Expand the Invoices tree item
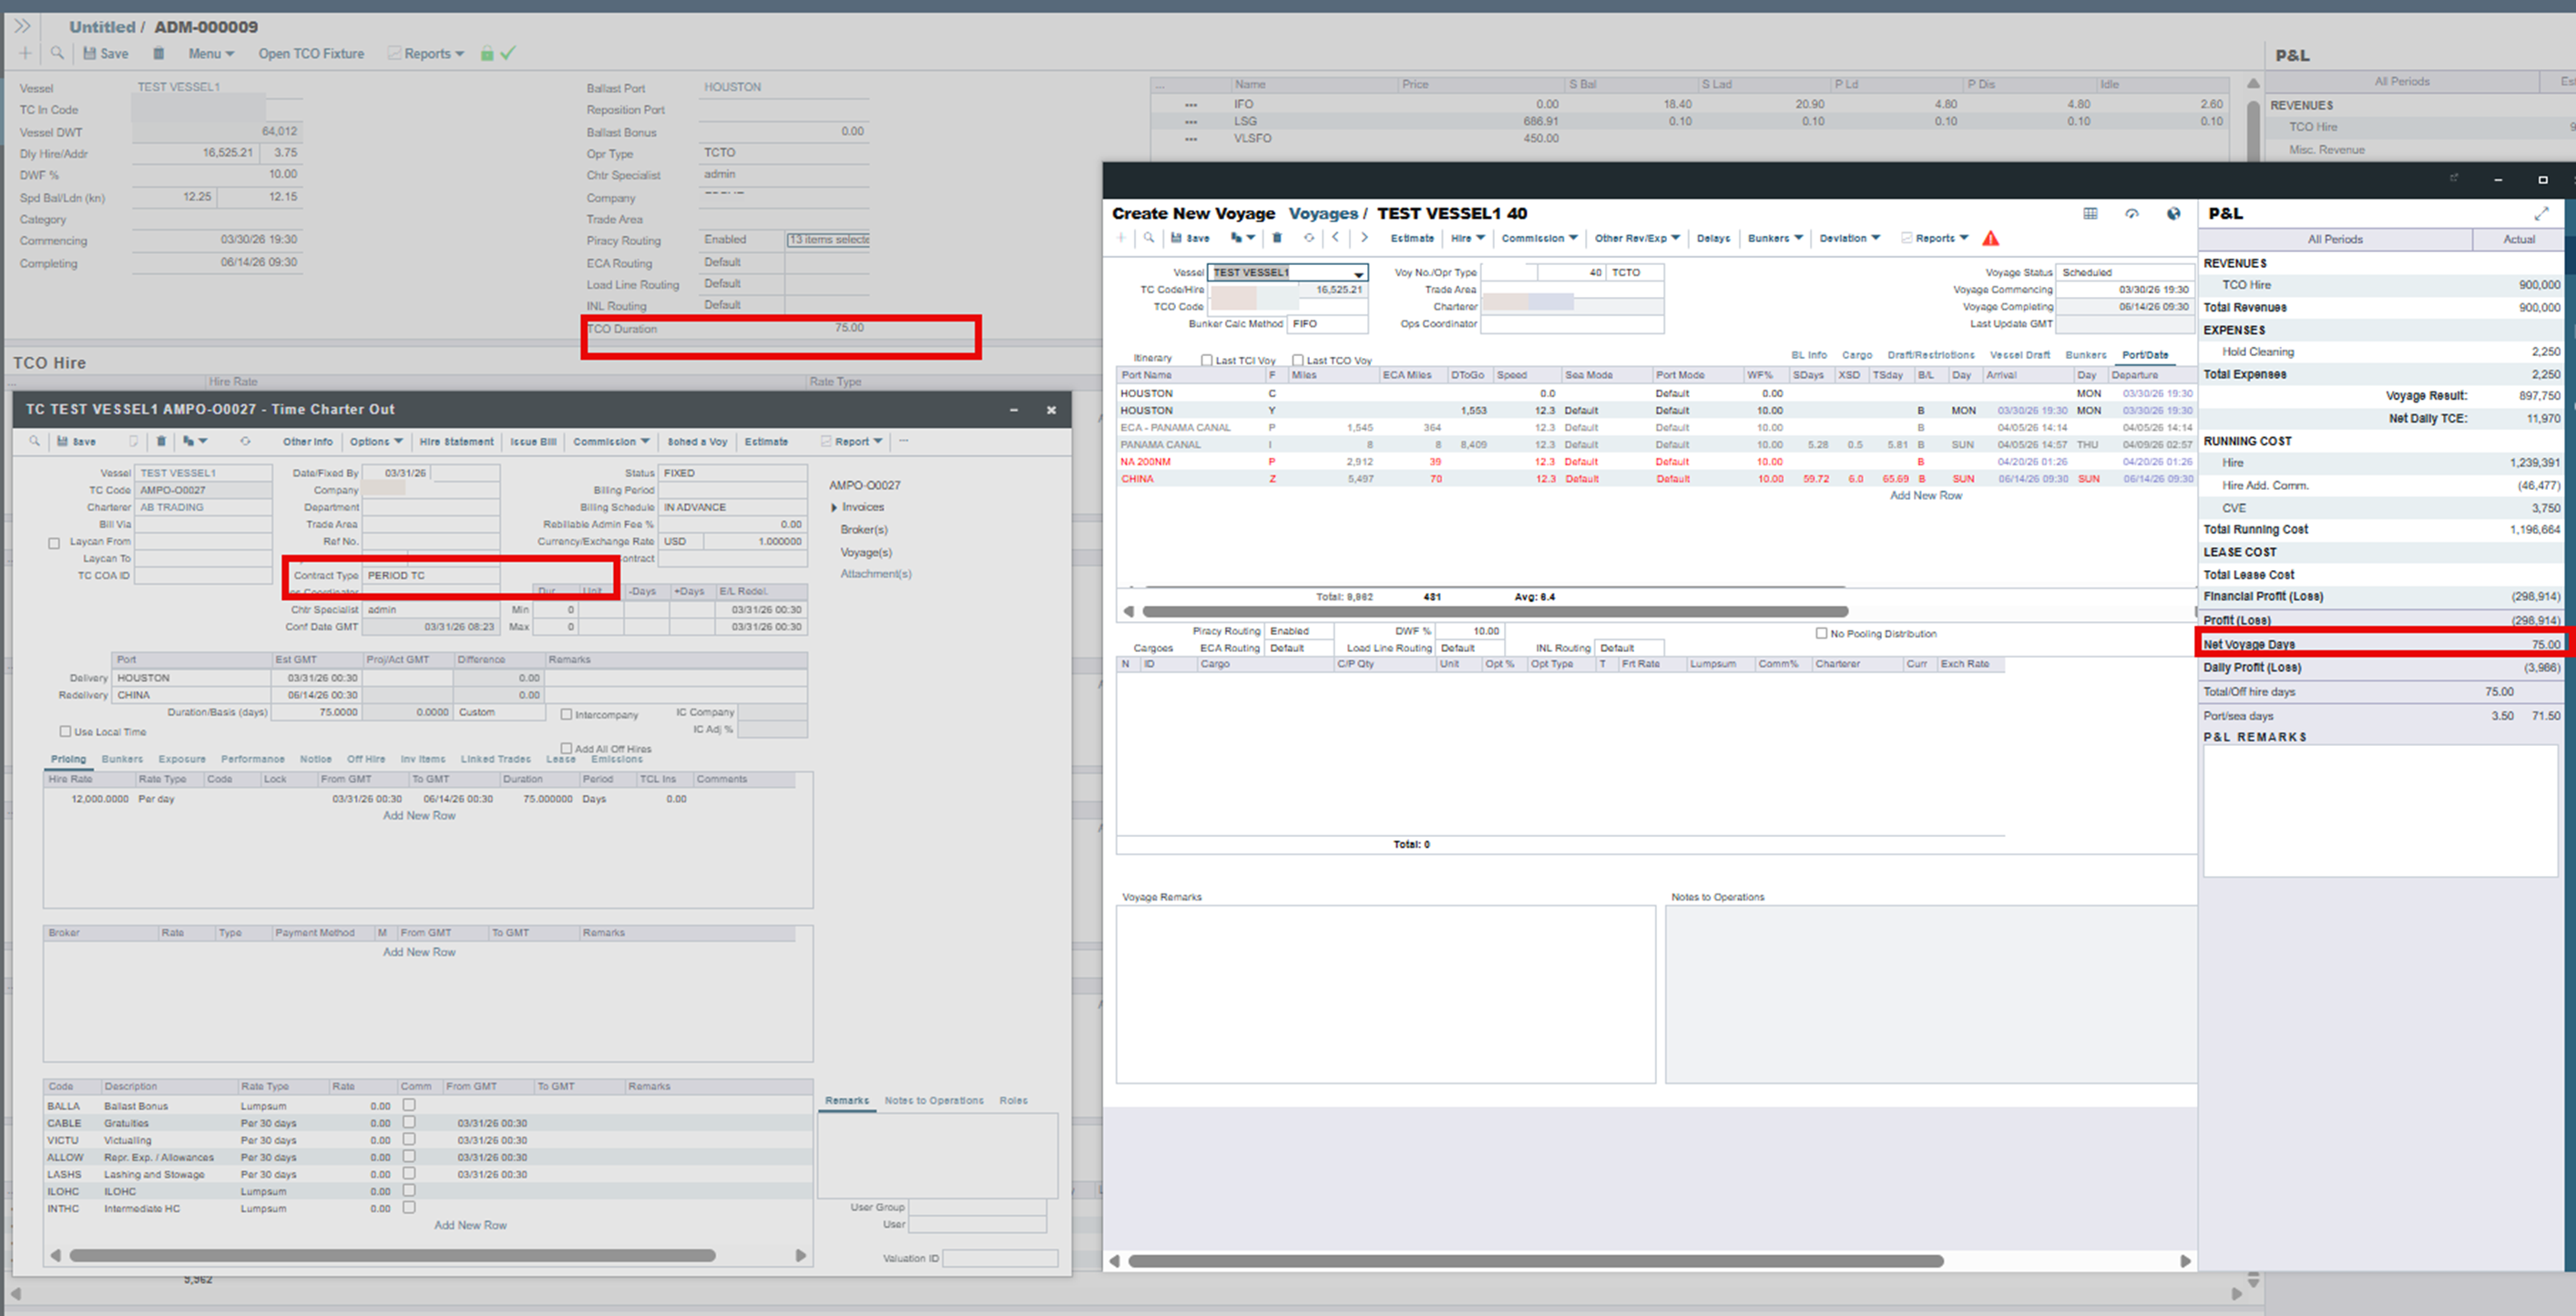 [x=834, y=507]
